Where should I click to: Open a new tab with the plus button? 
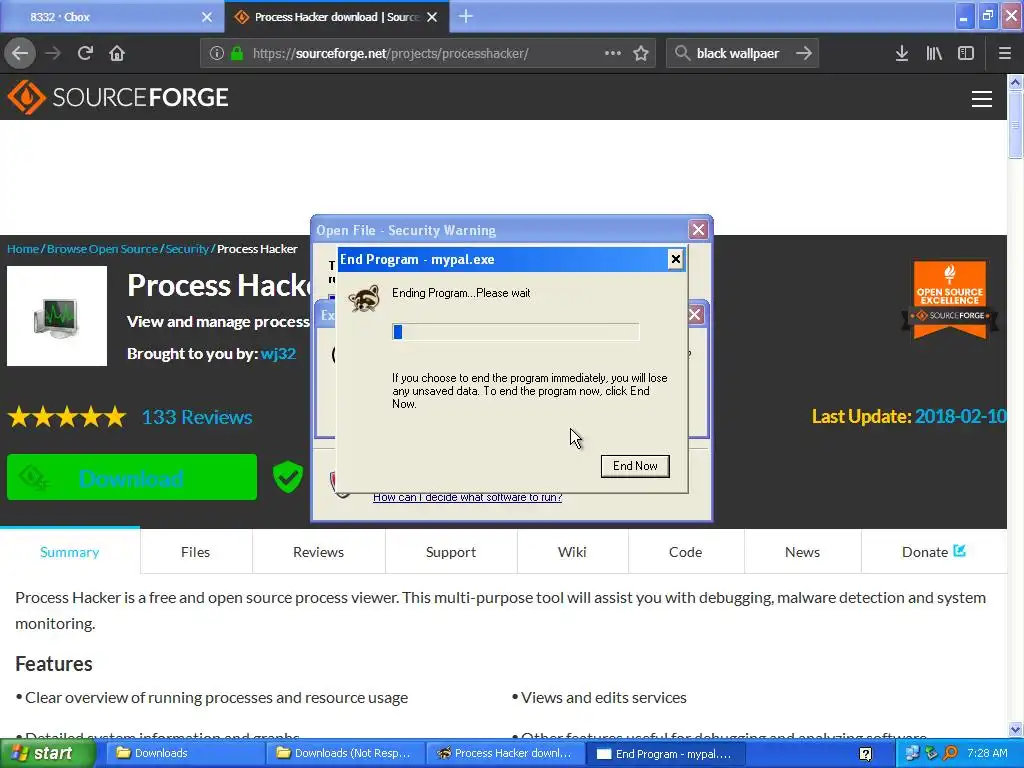pos(466,16)
